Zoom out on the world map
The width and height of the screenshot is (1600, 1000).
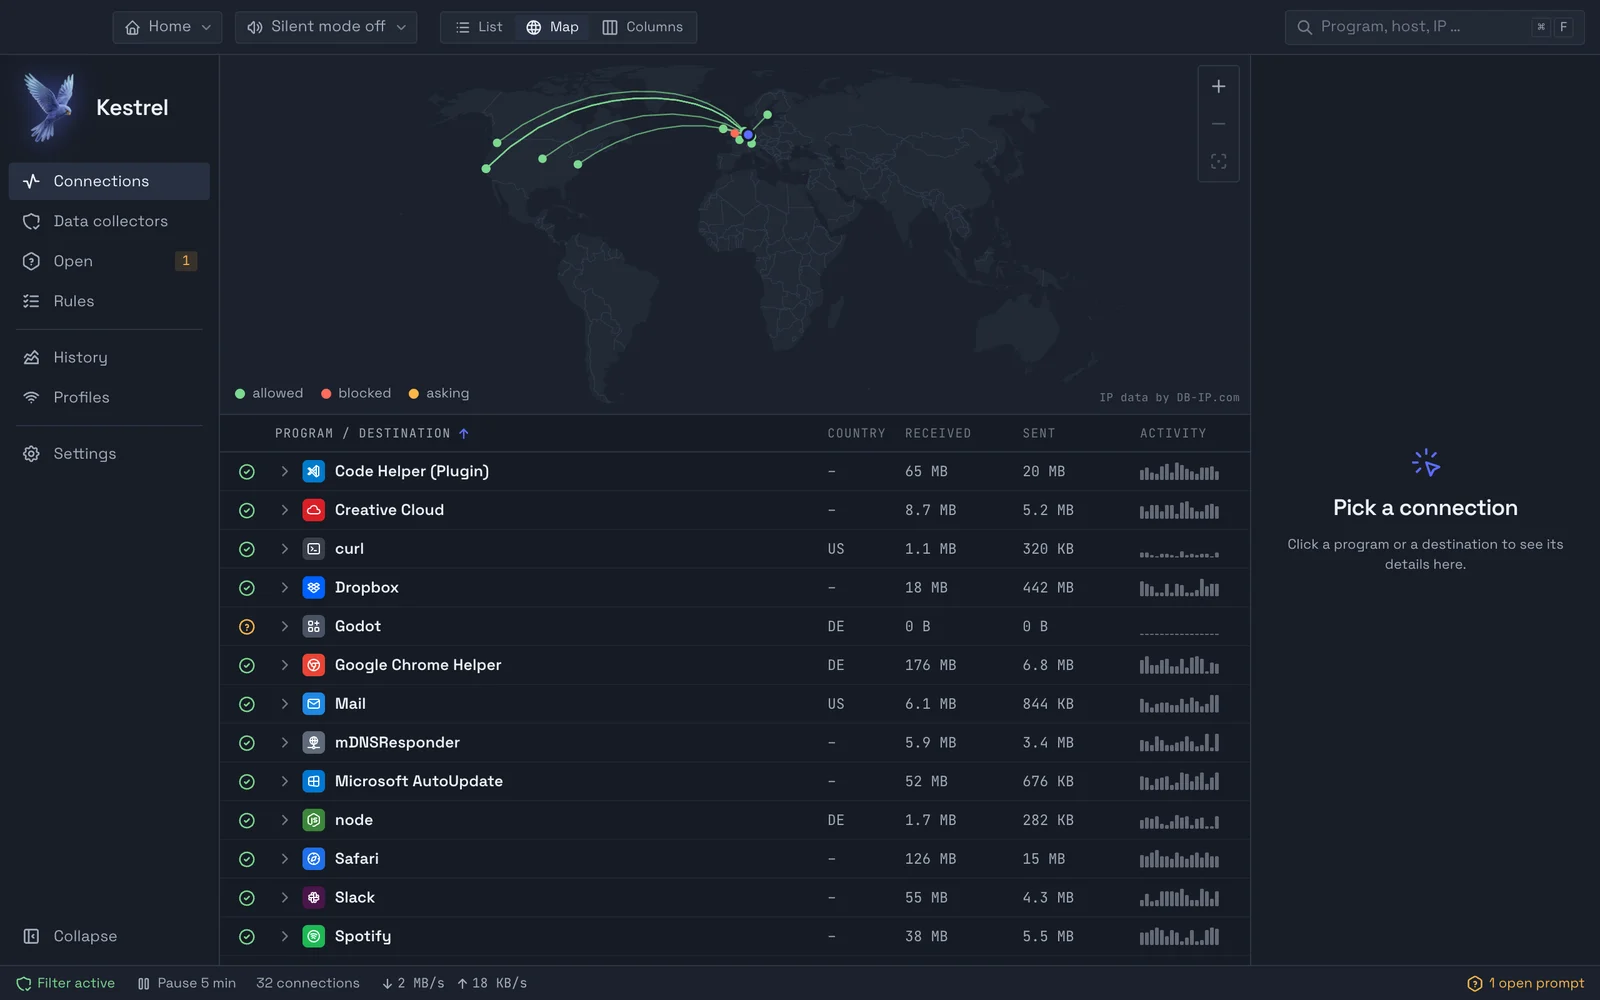(1218, 124)
